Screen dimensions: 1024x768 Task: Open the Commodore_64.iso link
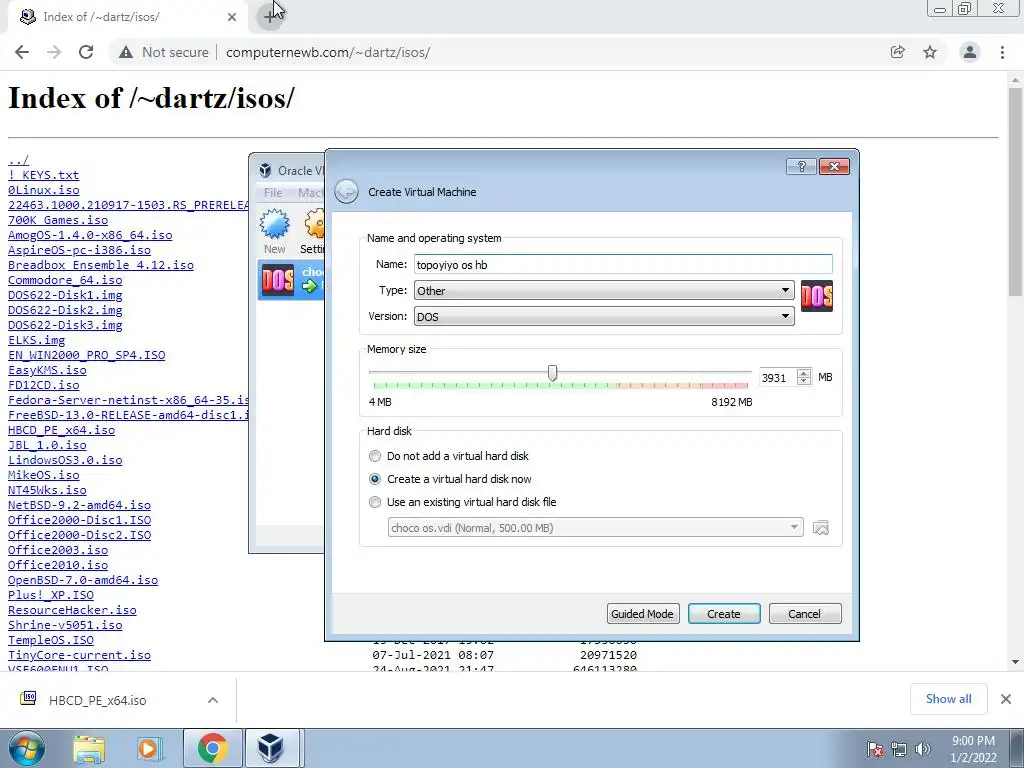pyautogui.click(x=65, y=280)
